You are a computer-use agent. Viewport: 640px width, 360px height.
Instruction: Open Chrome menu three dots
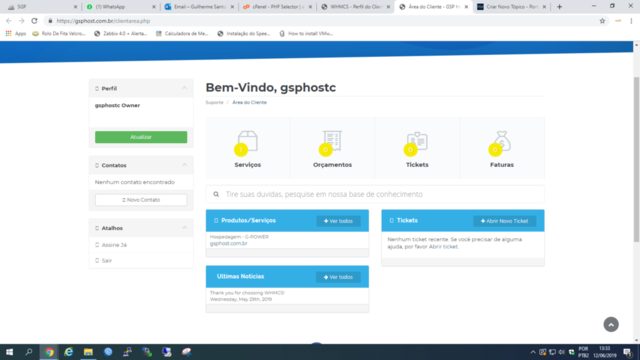click(631, 21)
